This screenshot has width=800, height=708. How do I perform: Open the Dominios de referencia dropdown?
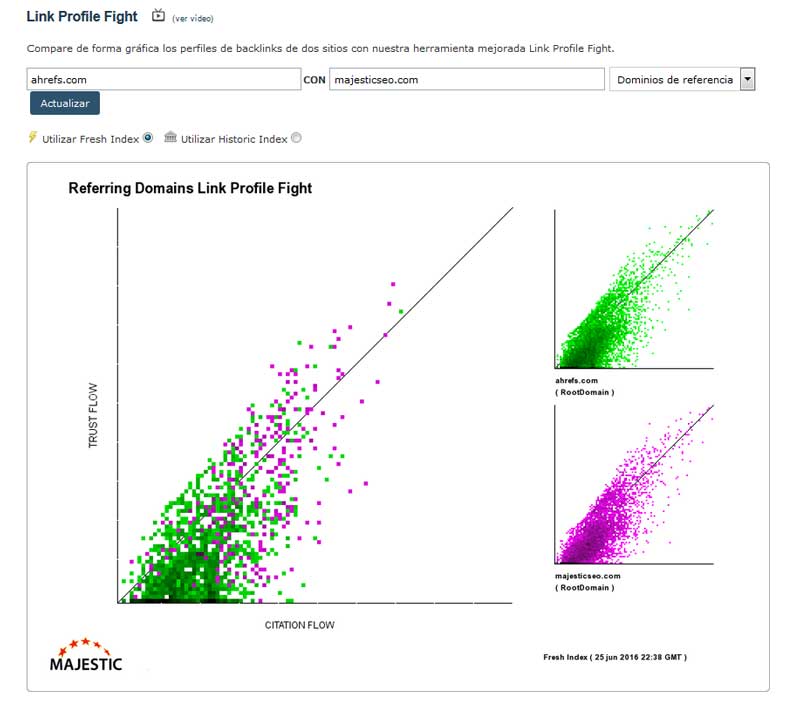(674, 80)
